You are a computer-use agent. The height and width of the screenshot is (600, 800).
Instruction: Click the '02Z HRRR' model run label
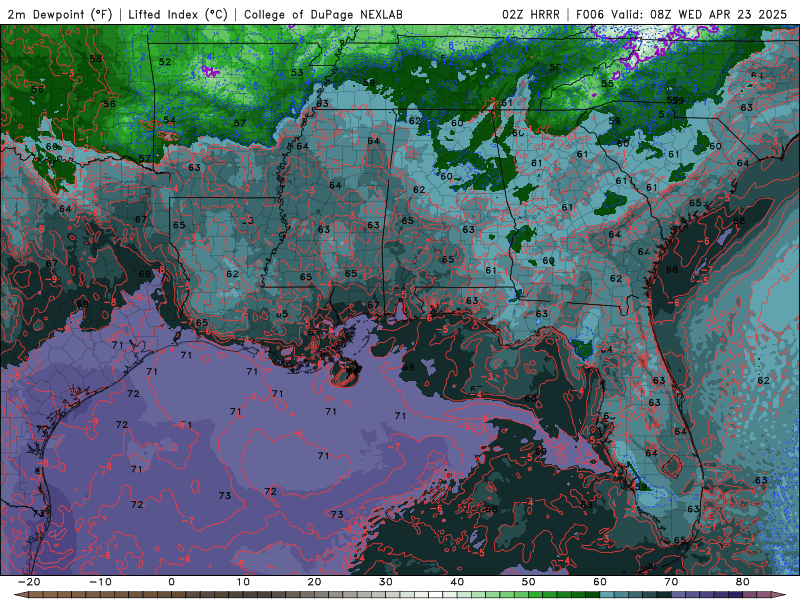click(x=531, y=14)
